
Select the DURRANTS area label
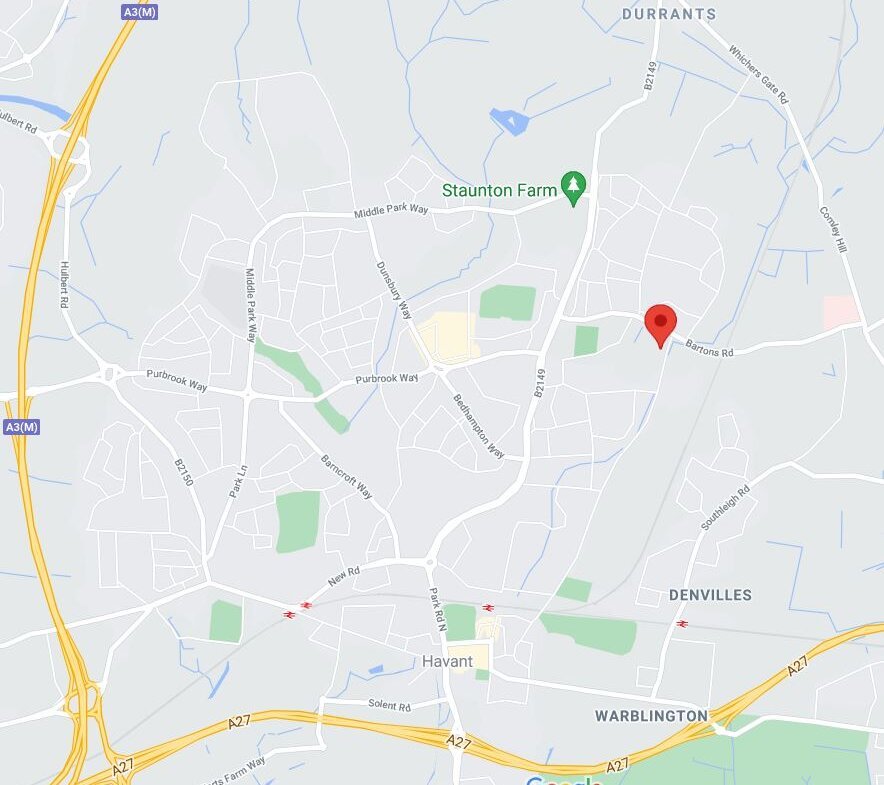pyautogui.click(x=669, y=14)
